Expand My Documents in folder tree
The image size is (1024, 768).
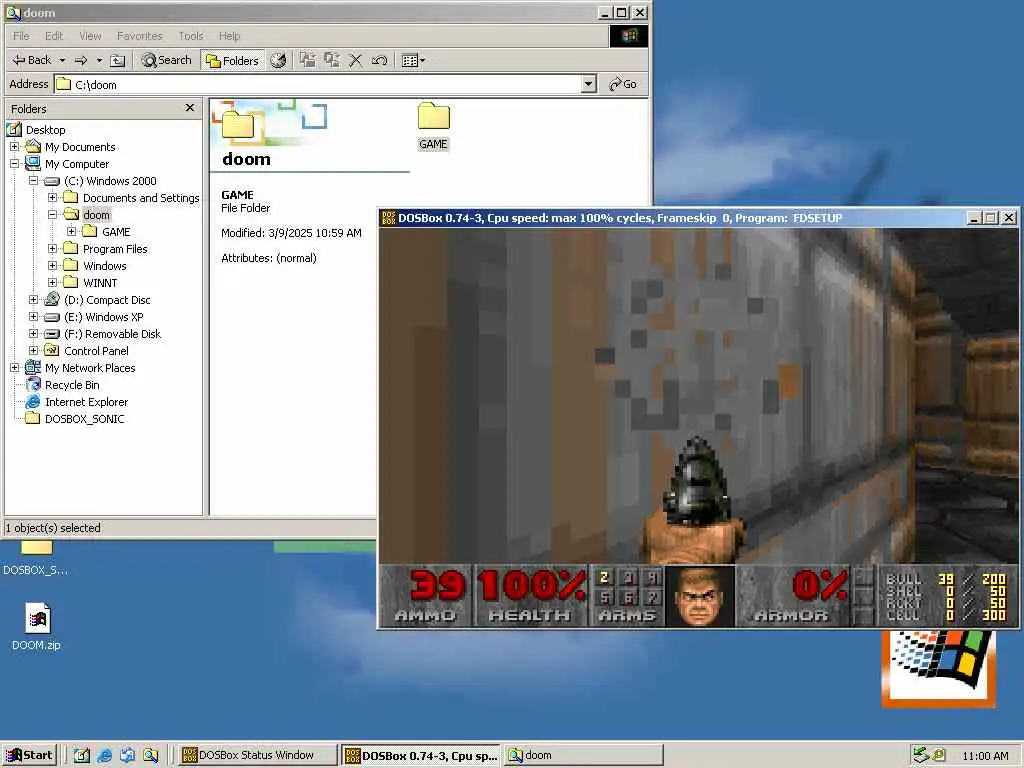pyautogui.click(x=14, y=147)
